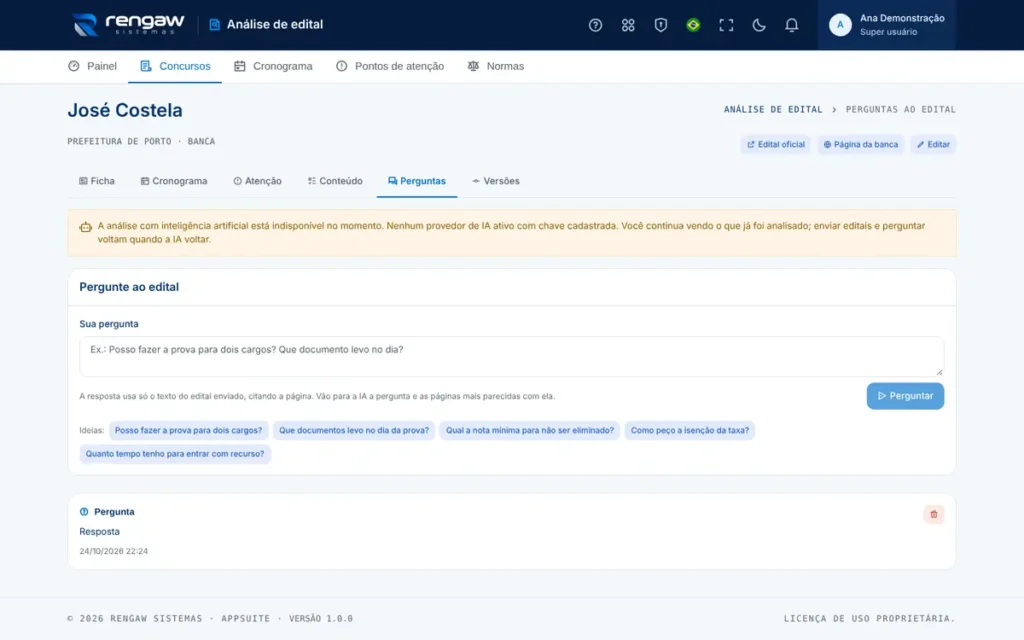Click the 'Pergunta' heading in the question card

point(114,512)
